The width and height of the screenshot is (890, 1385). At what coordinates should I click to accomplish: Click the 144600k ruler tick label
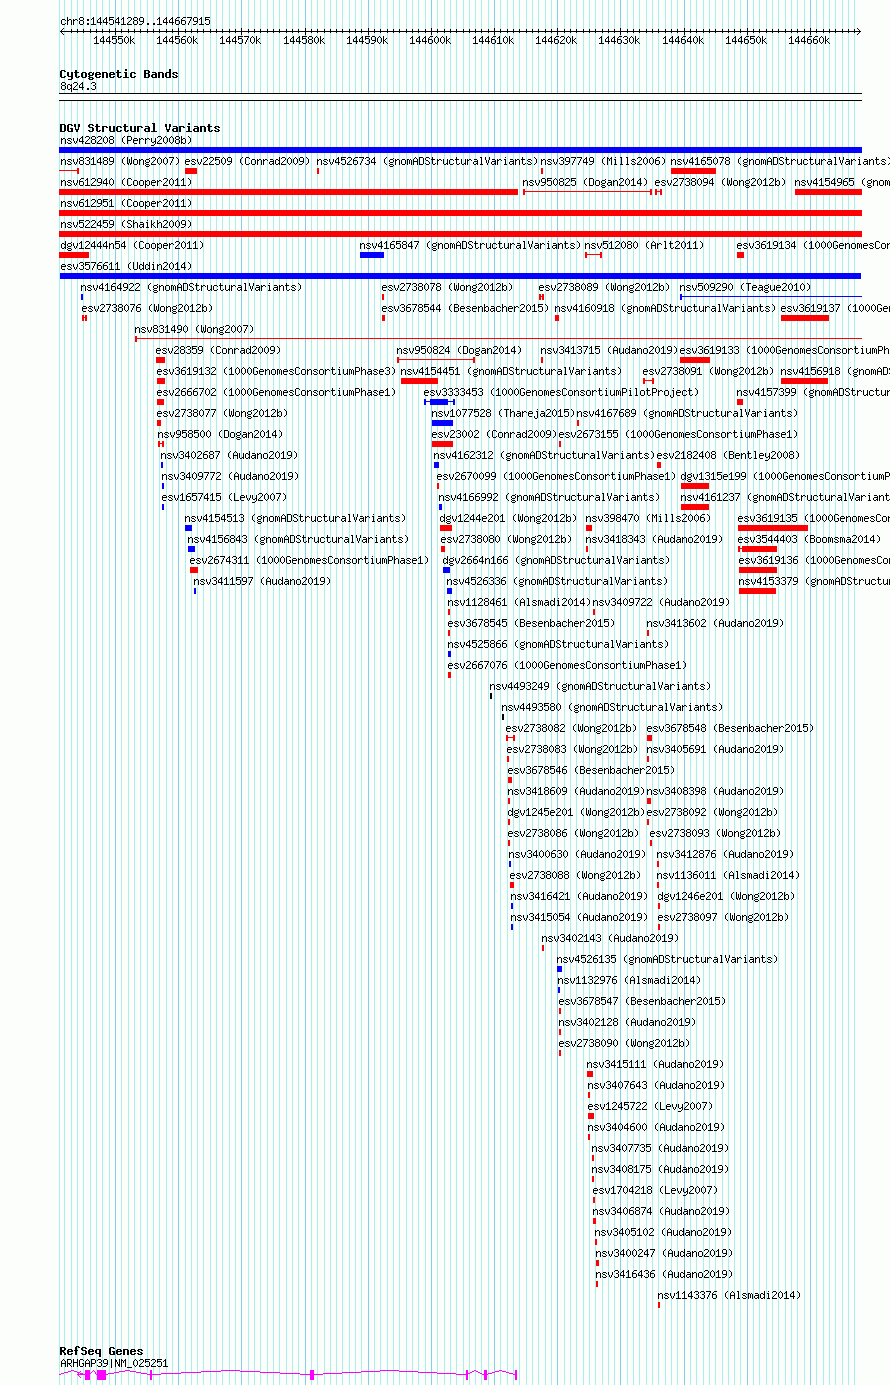[431, 40]
